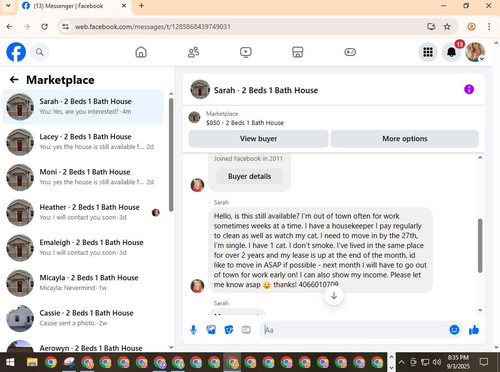Open File Explorer from taskbar
Image resolution: width=500 pixels, height=372 pixels.
[32, 362]
